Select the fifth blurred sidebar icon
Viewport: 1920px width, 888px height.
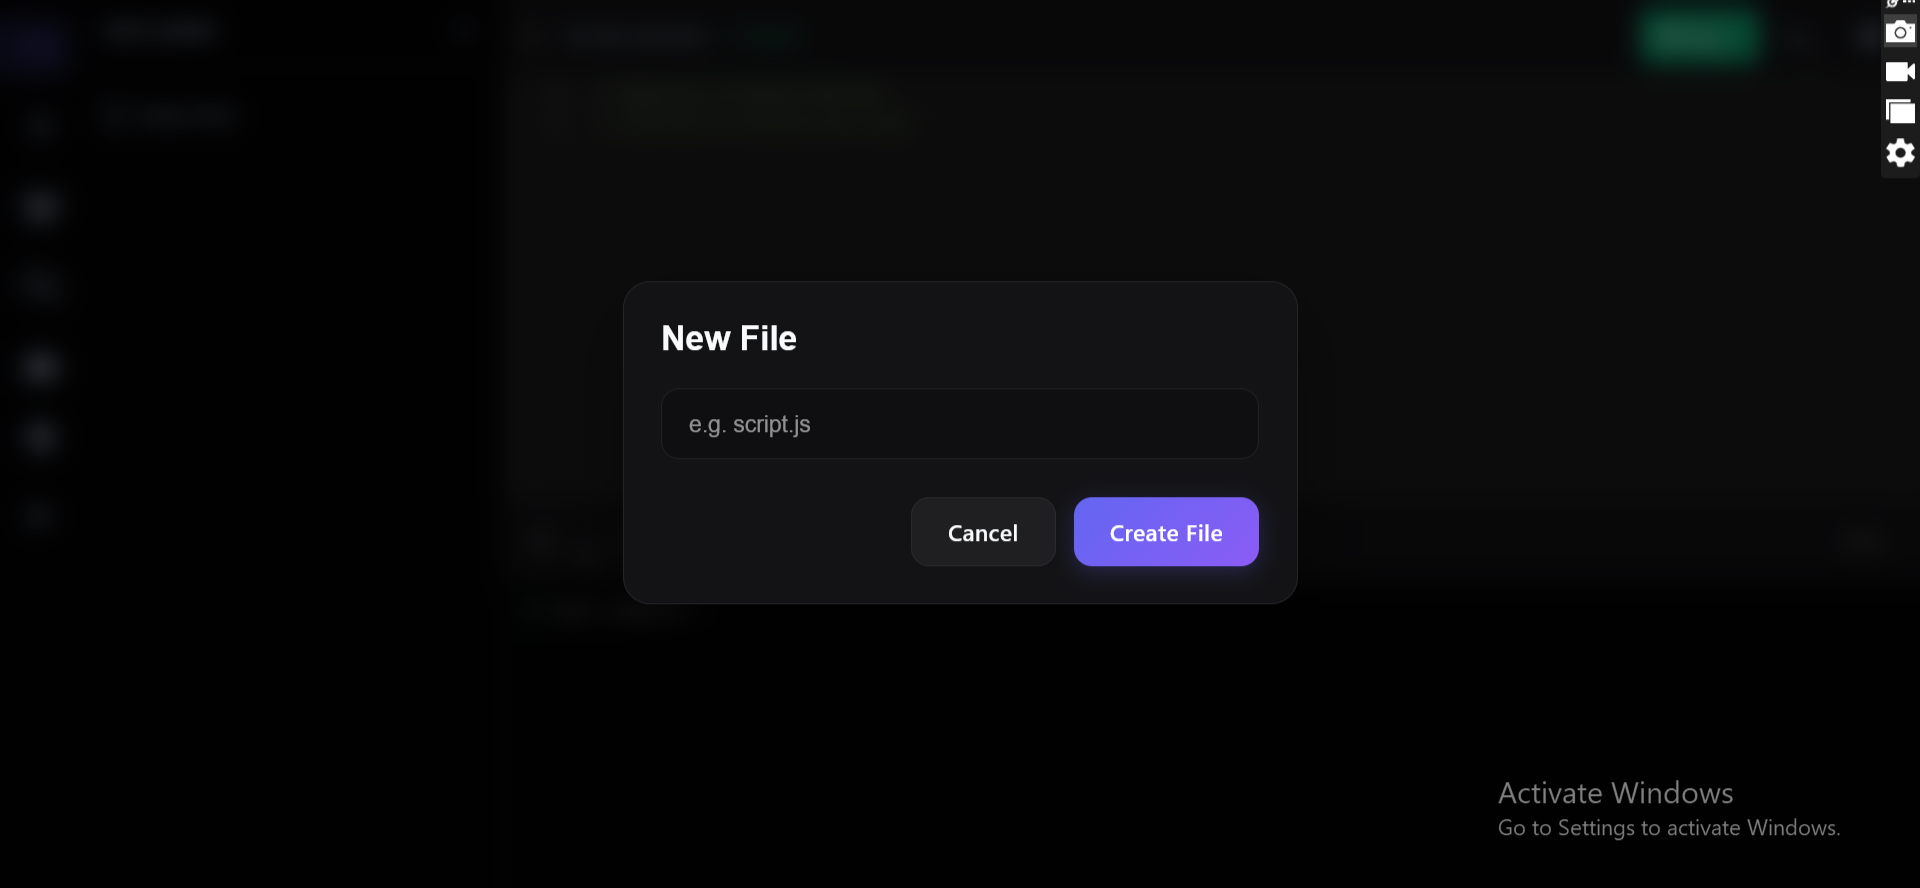(x=40, y=437)
